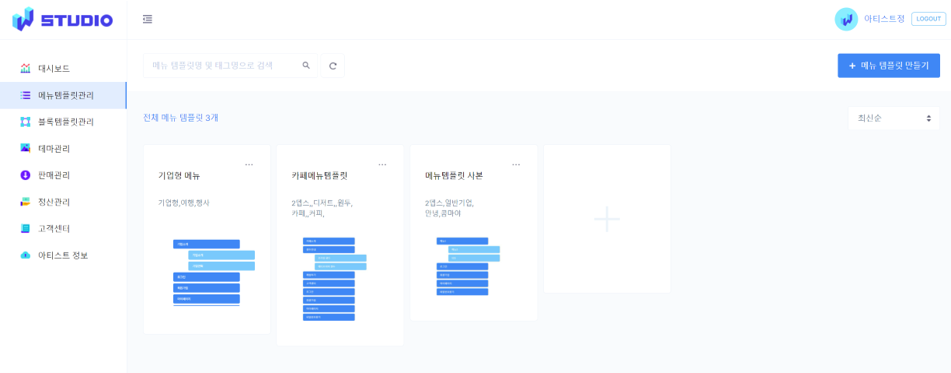Click the dashboard chart icon
Viewport: 951px width, 373px height.
click(25, 69)
